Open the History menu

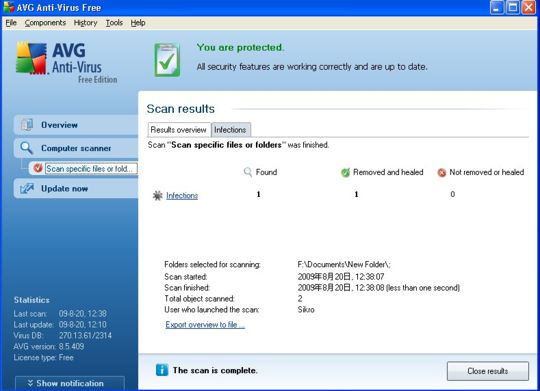click(x=85, y=23)
